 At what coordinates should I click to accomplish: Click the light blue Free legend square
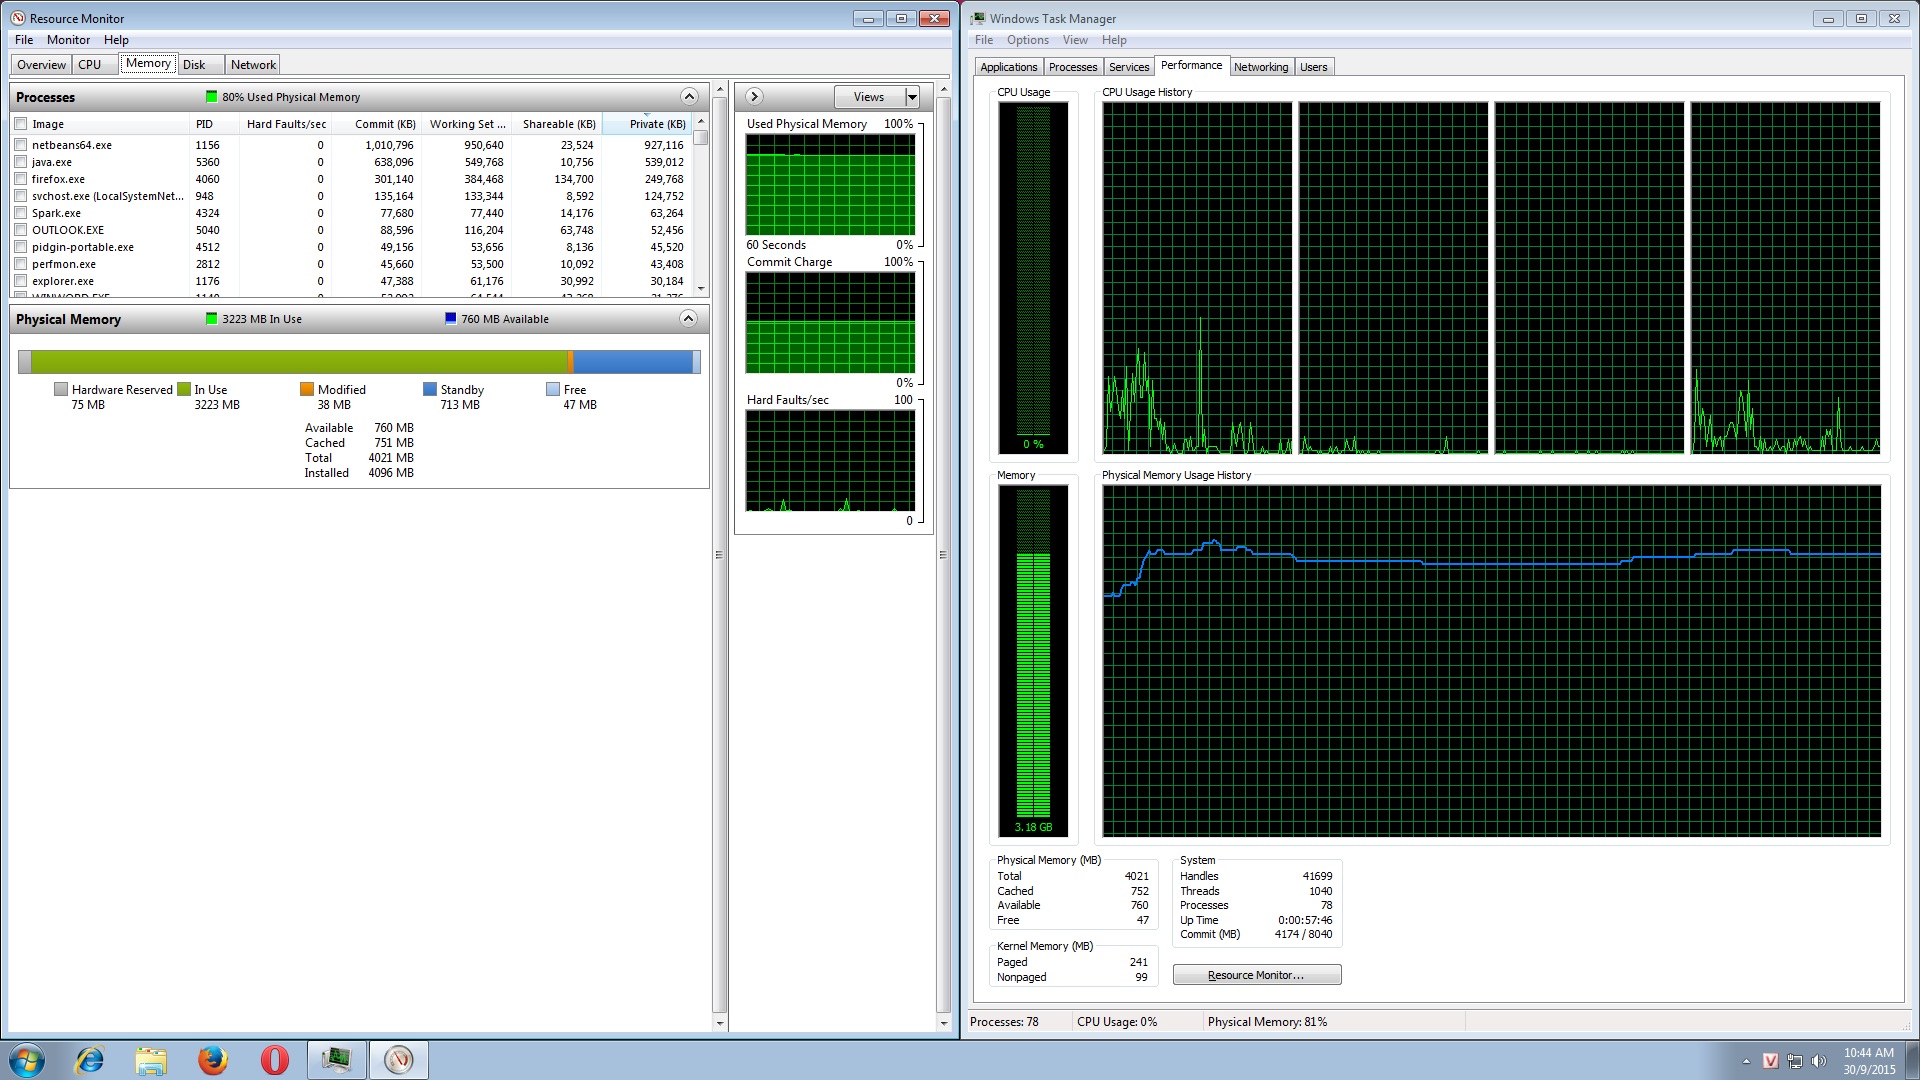pos(553,389)
